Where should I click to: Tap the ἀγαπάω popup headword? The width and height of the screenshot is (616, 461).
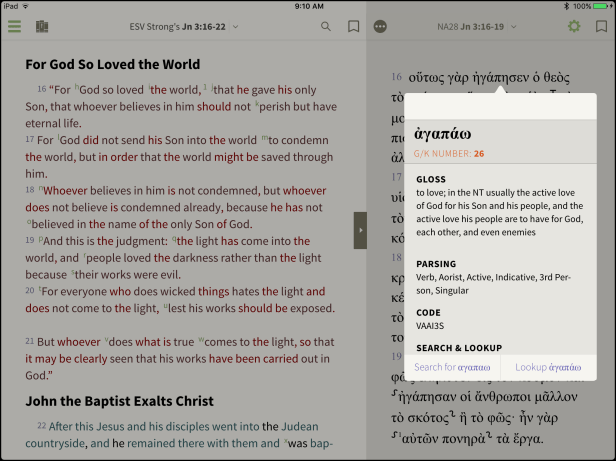tap(442, 132)
